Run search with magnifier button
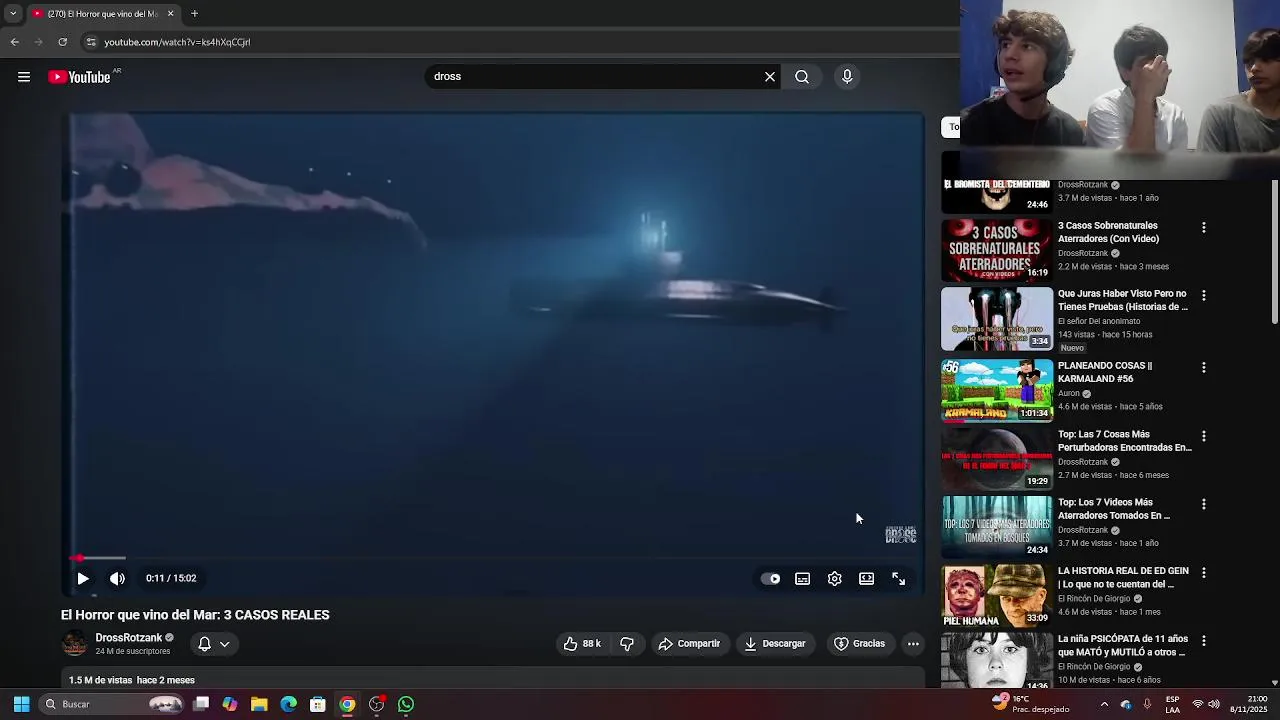This screenshot has height=720, width=1280. tap(802, 77)
